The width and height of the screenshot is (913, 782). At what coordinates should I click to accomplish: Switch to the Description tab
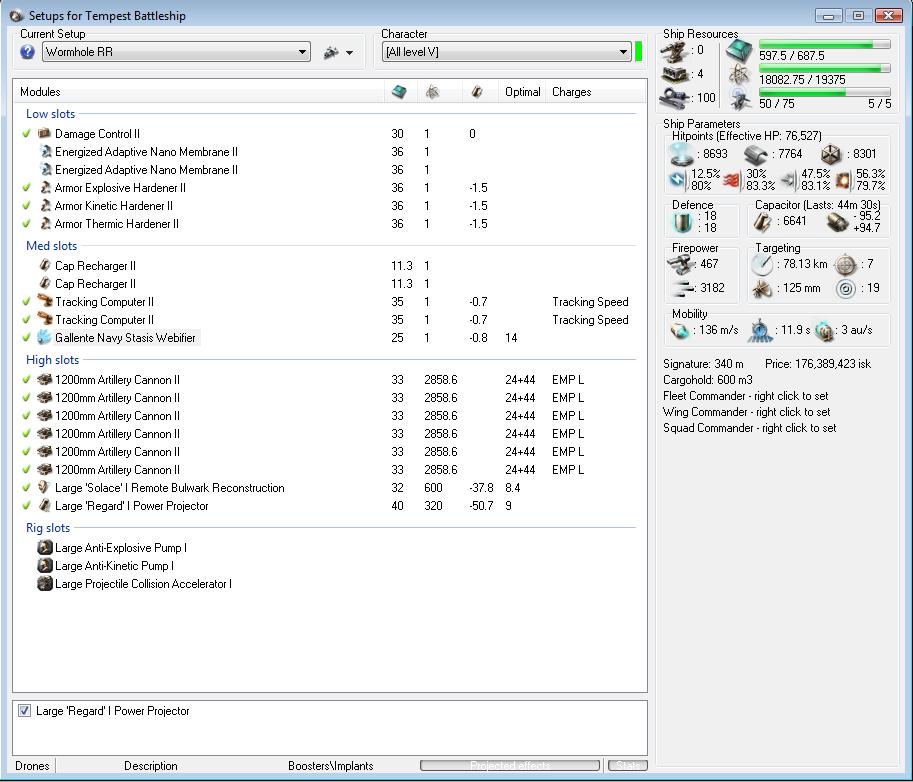(151, 766)
